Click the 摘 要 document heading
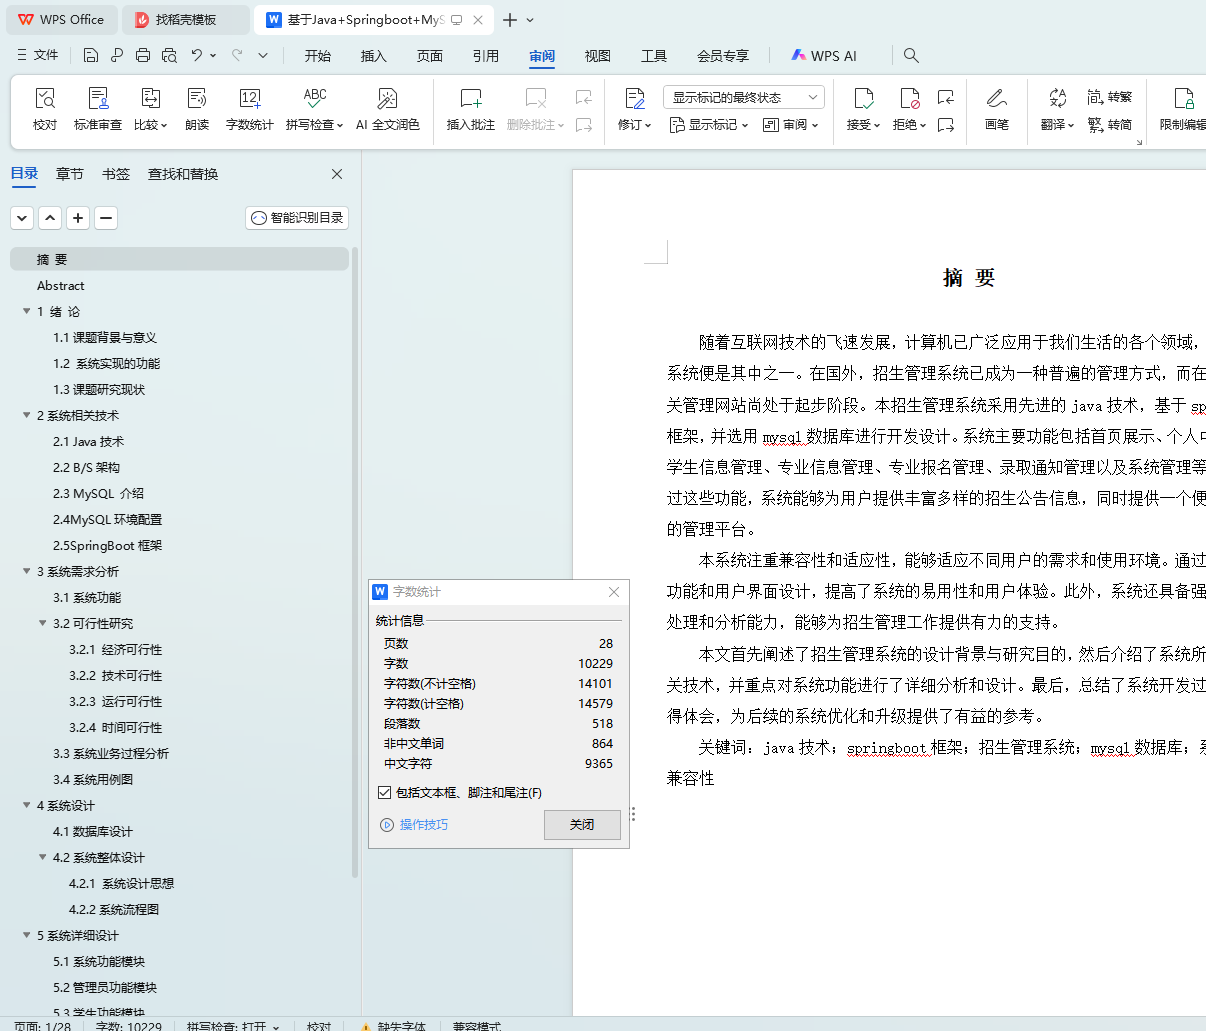The image size is (1206, 1031). (969, 278)
